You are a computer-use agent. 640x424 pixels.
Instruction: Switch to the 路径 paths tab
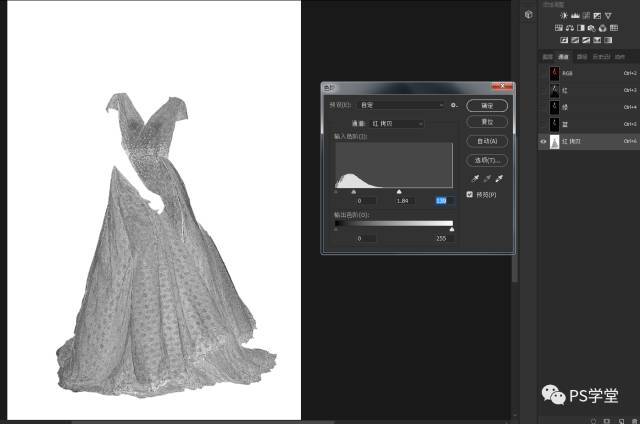[582, 57]
